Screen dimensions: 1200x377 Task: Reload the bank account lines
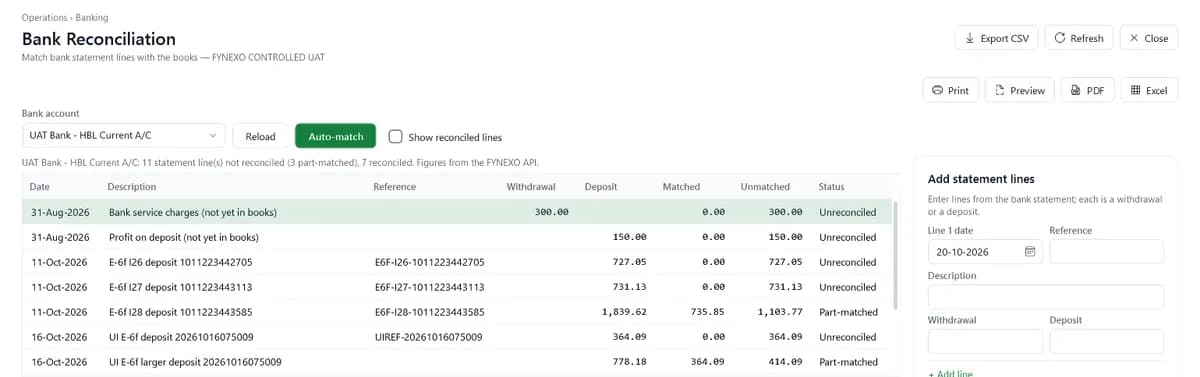[x=260, y=136]
